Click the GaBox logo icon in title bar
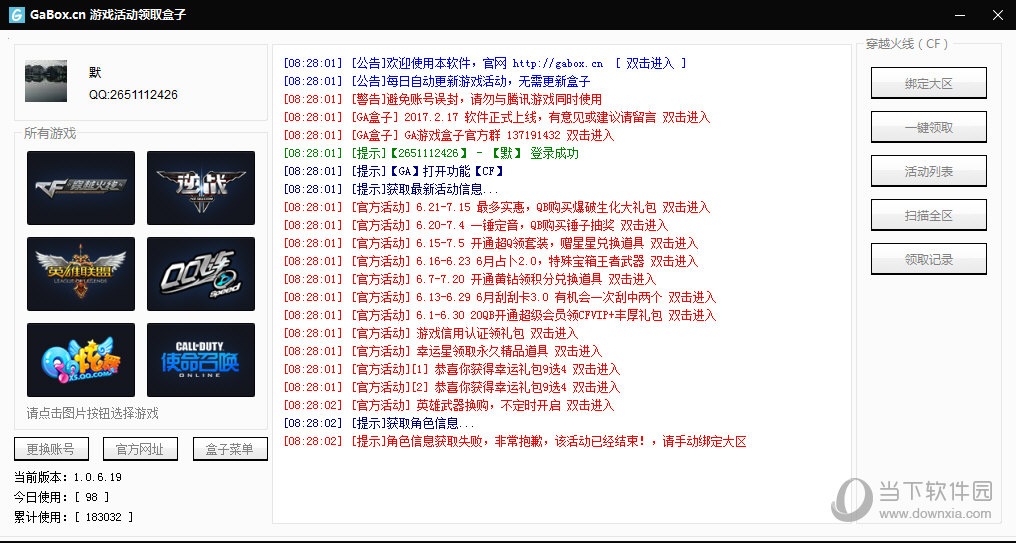The height and width of the screenshot is (543, 1016). click(x=16, y=15)
